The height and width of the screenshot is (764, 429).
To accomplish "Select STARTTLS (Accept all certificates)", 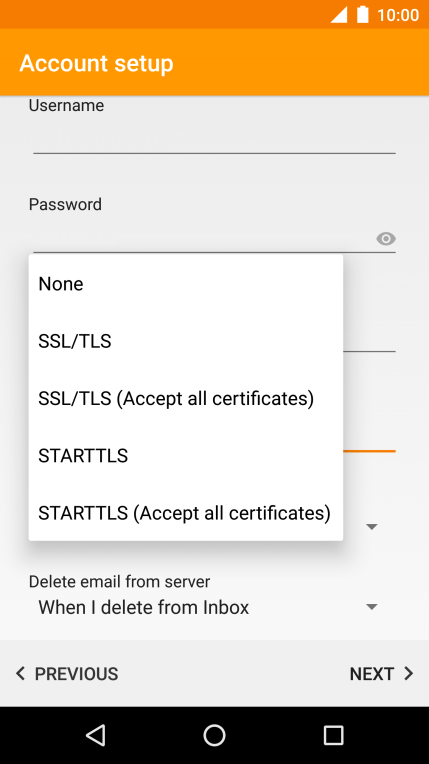I will [186, 513].
